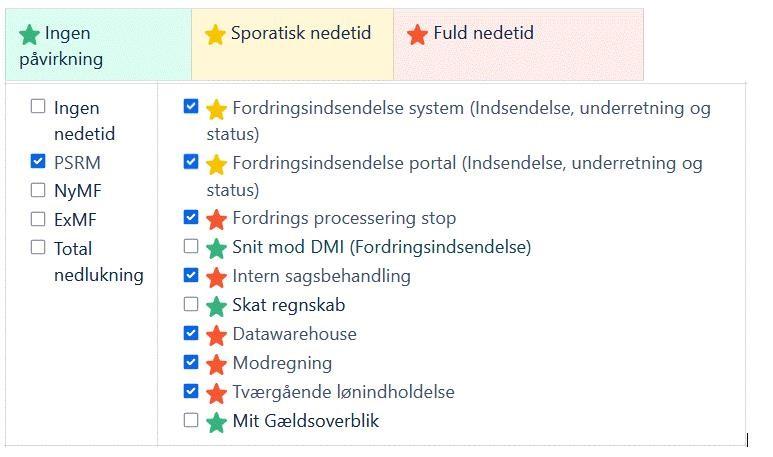Click the yellow star for Fordringsindsendelse system
This screenshot has height=457, width=773.
click(216, 110)
